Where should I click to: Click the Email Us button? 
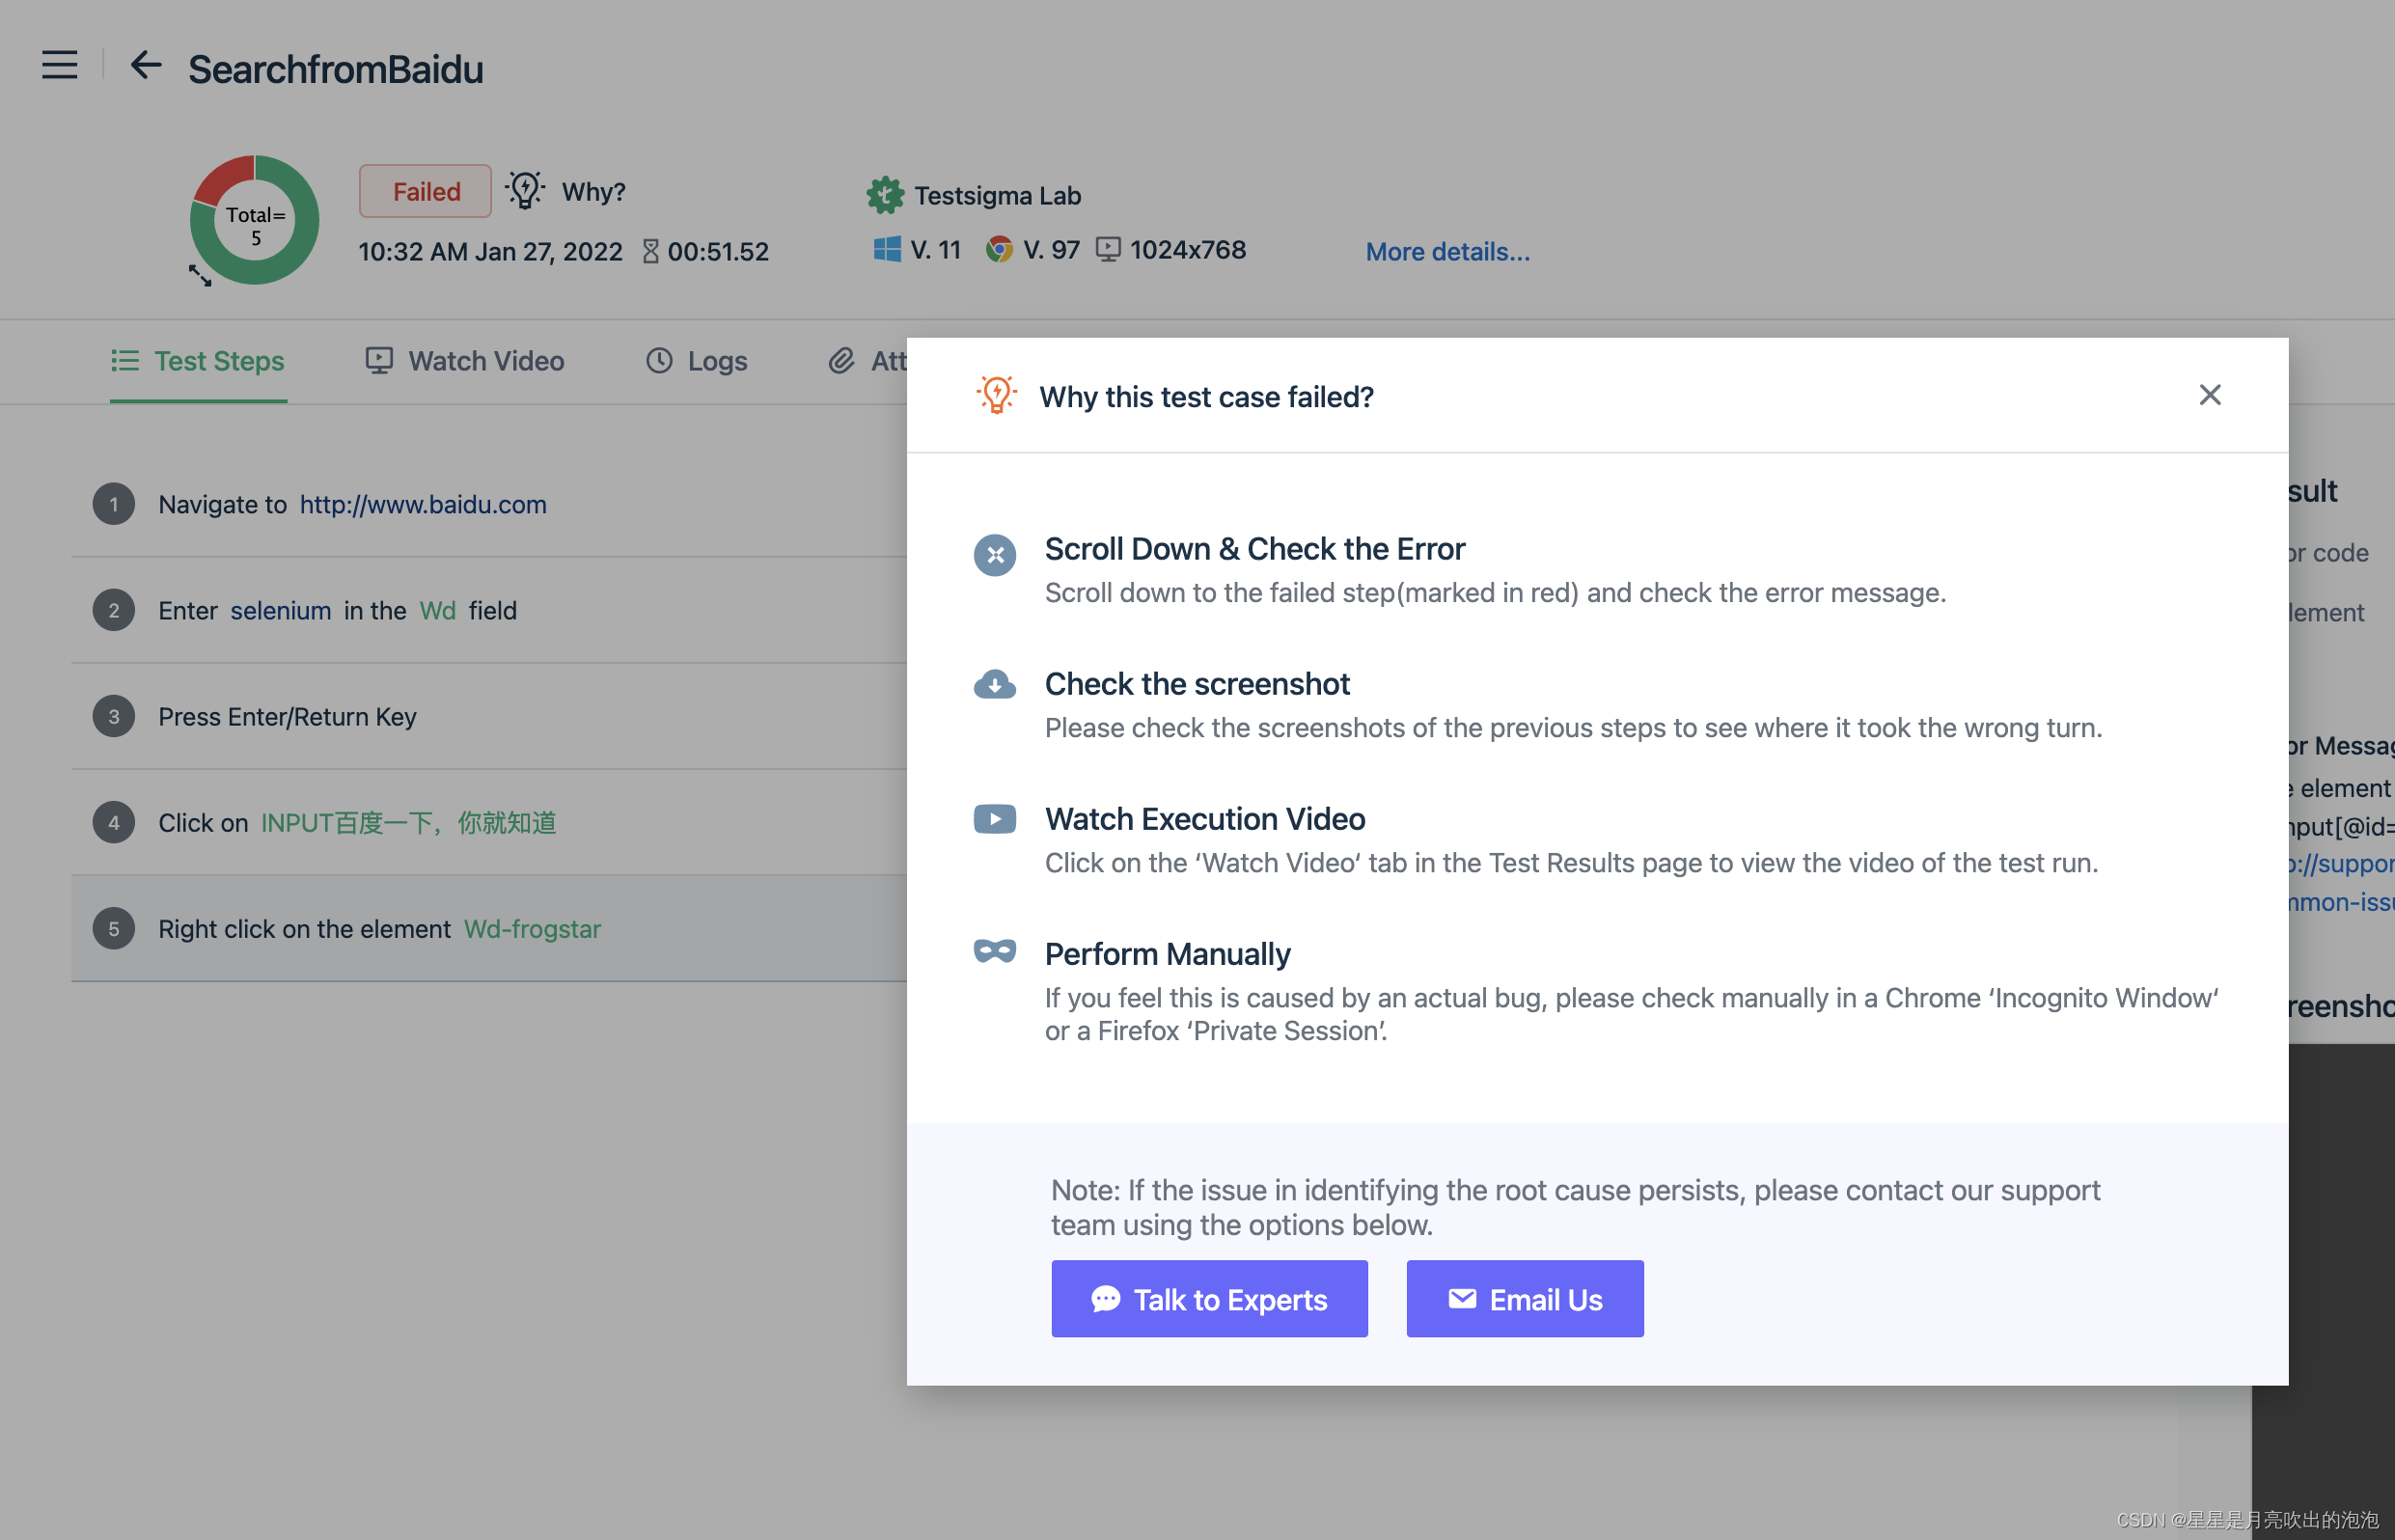coord(1524,1298)
